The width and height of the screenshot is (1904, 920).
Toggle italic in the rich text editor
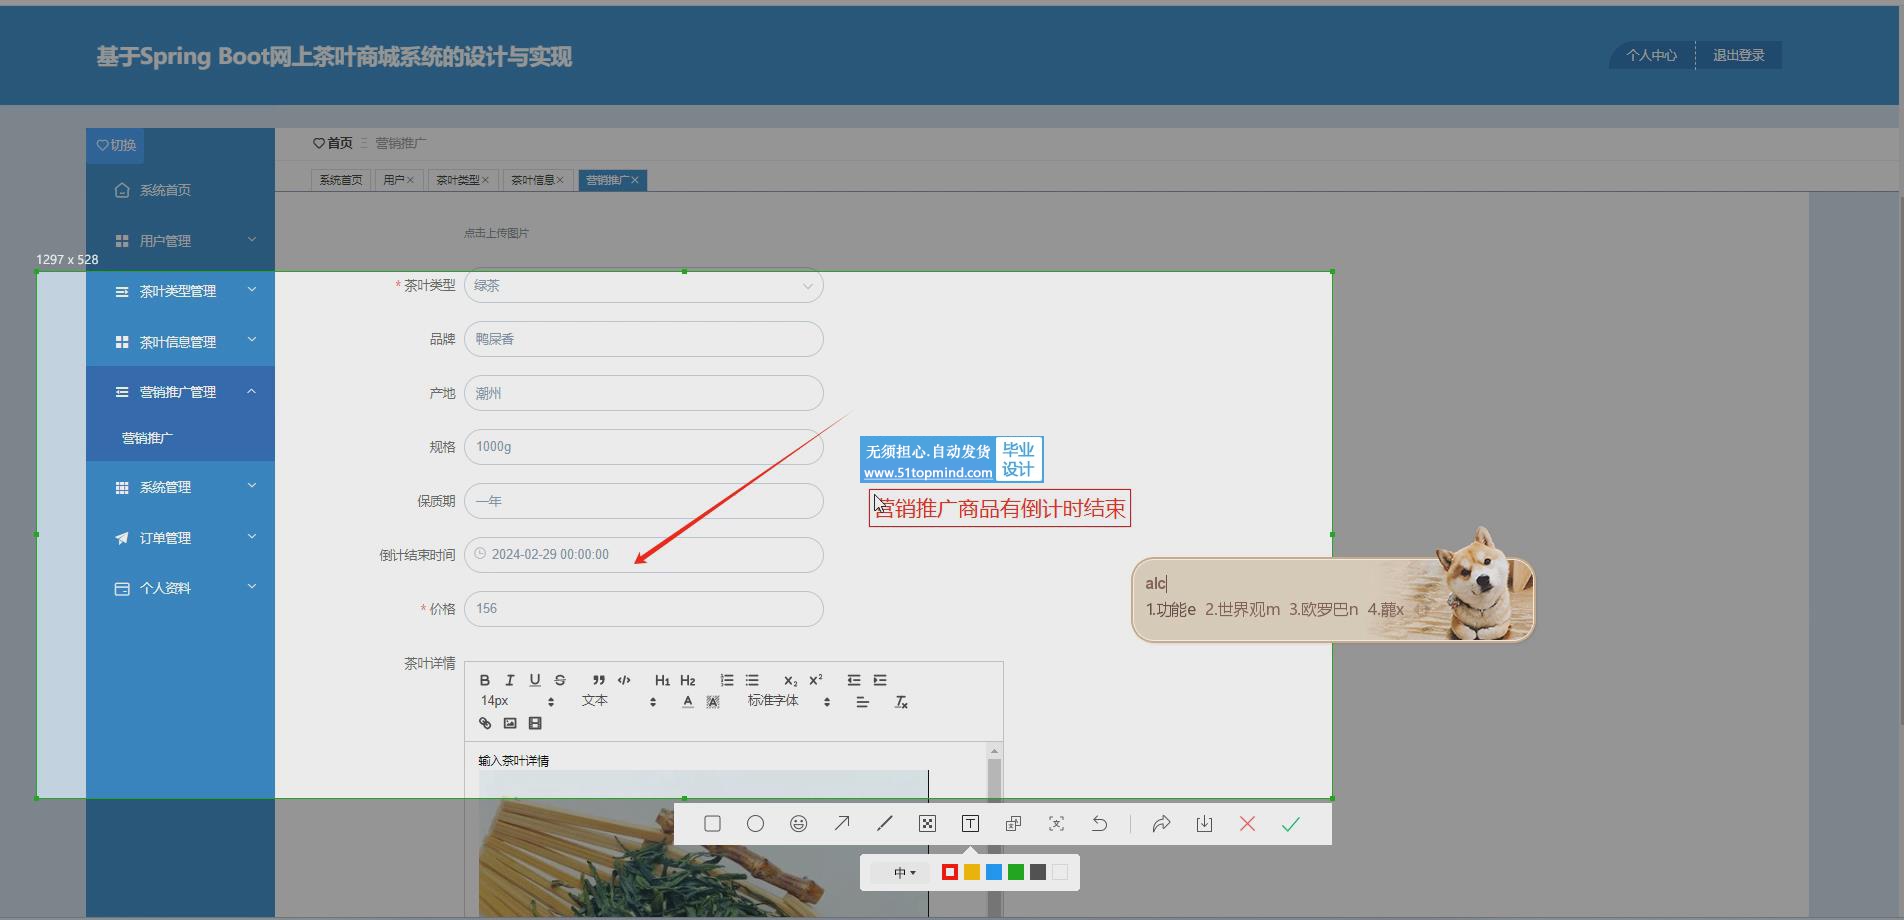(x=510, y=680)
